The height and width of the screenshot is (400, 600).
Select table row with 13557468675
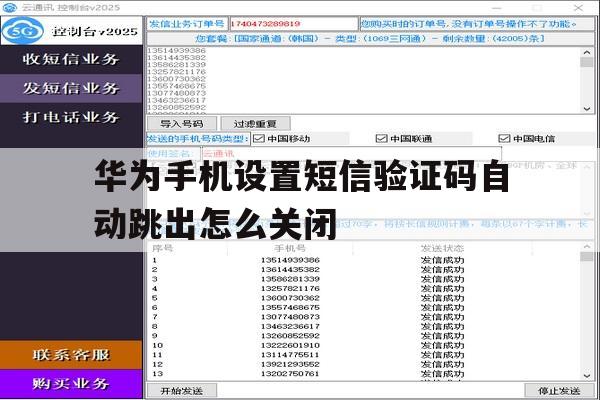364,307
